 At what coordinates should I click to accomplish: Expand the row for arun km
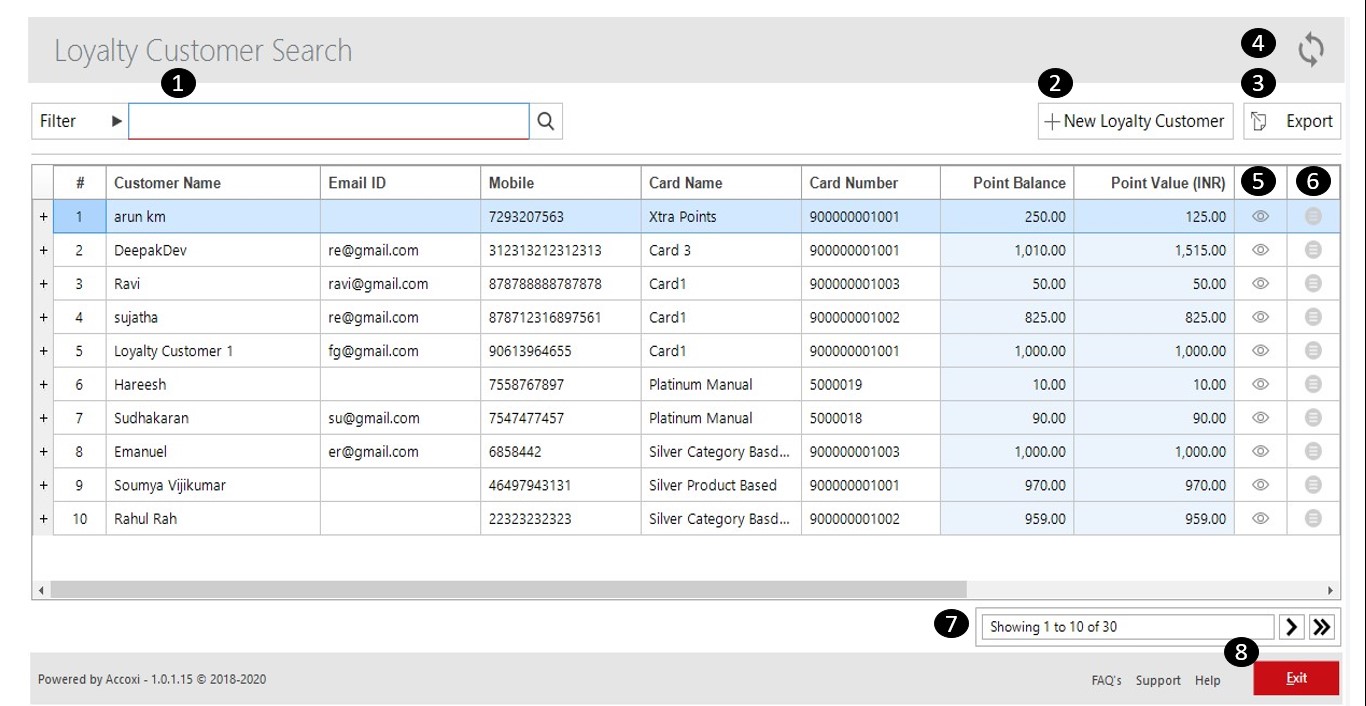tap(43, 217)
